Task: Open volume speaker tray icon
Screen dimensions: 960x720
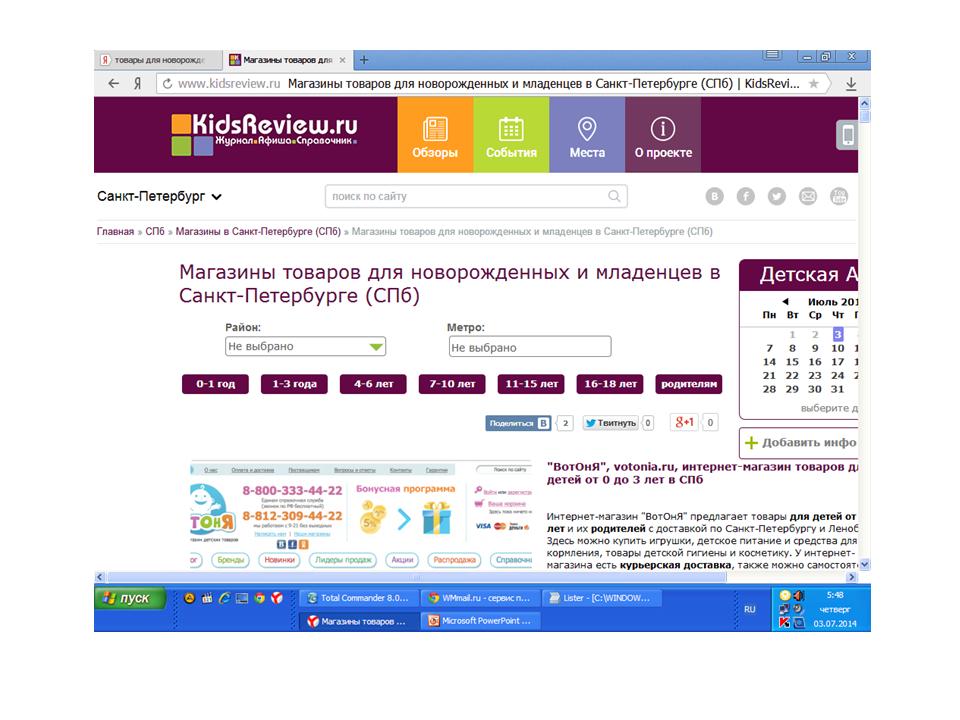Action: point(798,595)
